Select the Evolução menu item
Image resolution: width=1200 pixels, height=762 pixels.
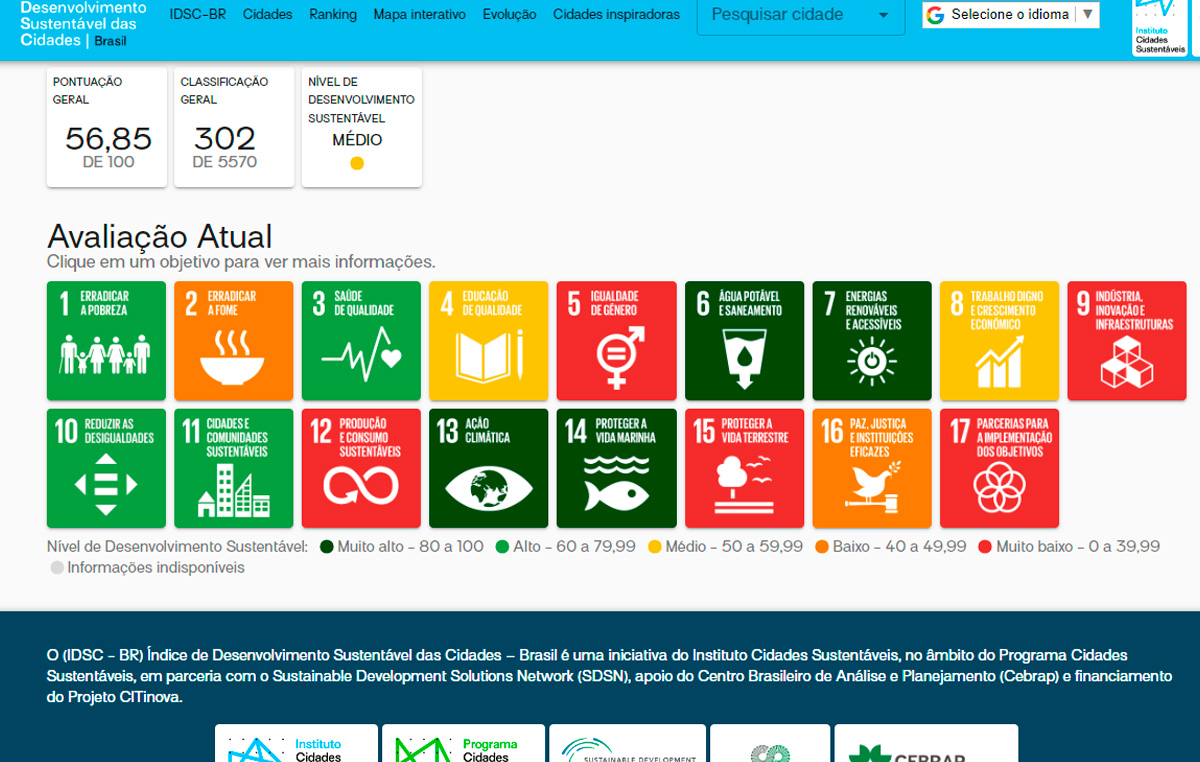(509, 15)
